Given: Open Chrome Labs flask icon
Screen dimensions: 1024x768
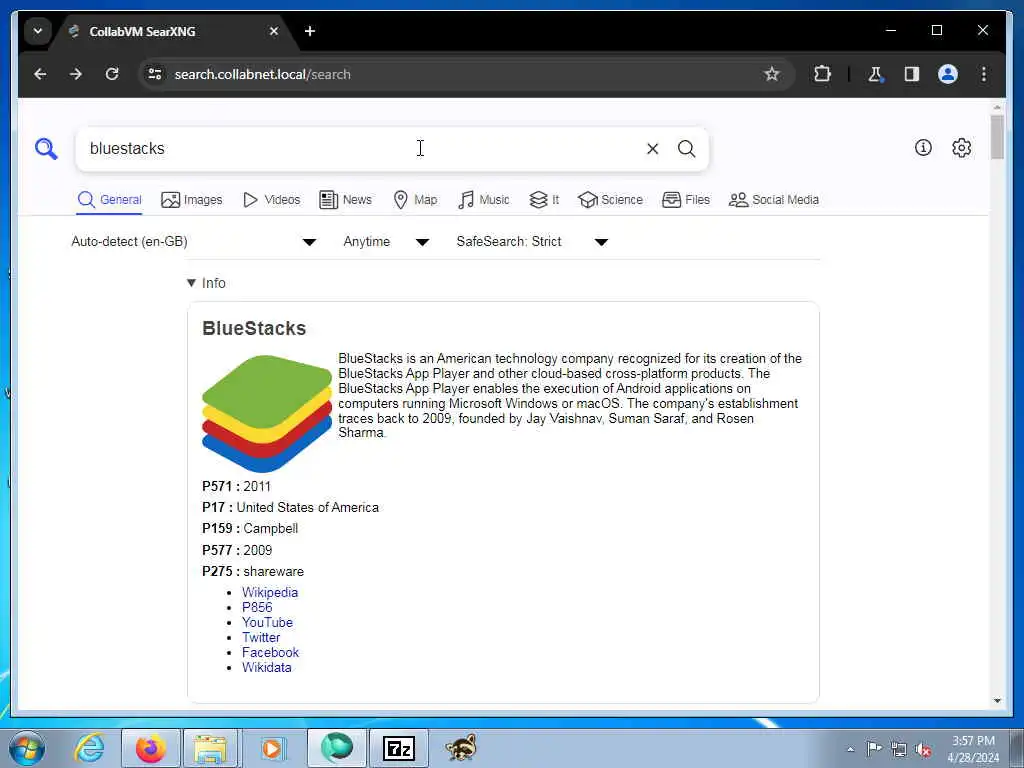Looking at the screenshot, I should coord(875,74).
